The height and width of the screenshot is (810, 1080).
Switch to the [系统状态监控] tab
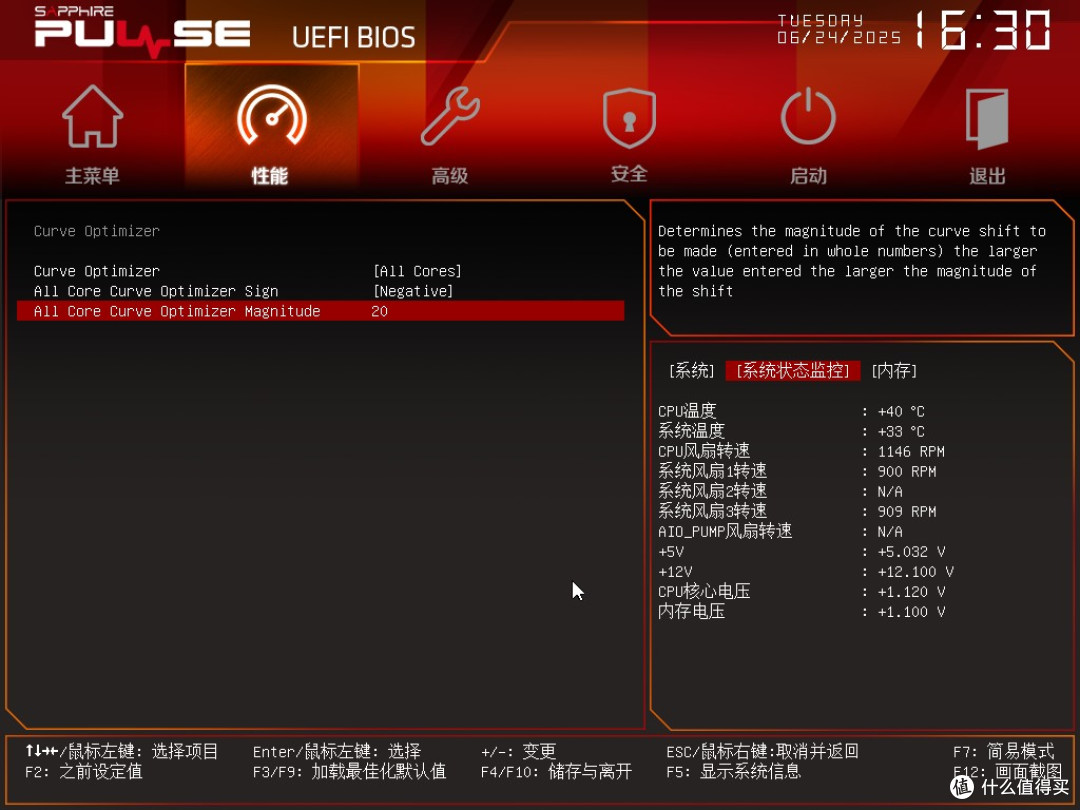tap(793, 371)
